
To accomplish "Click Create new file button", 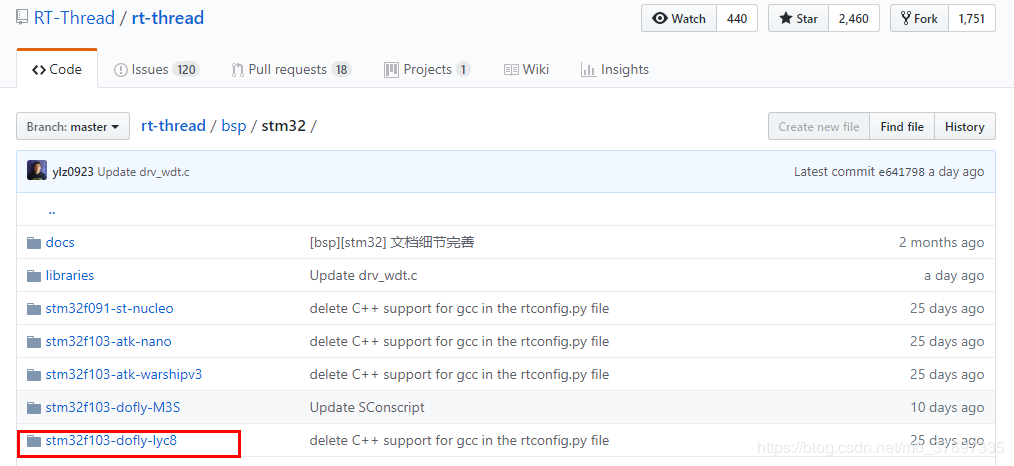I will [819, 127].
